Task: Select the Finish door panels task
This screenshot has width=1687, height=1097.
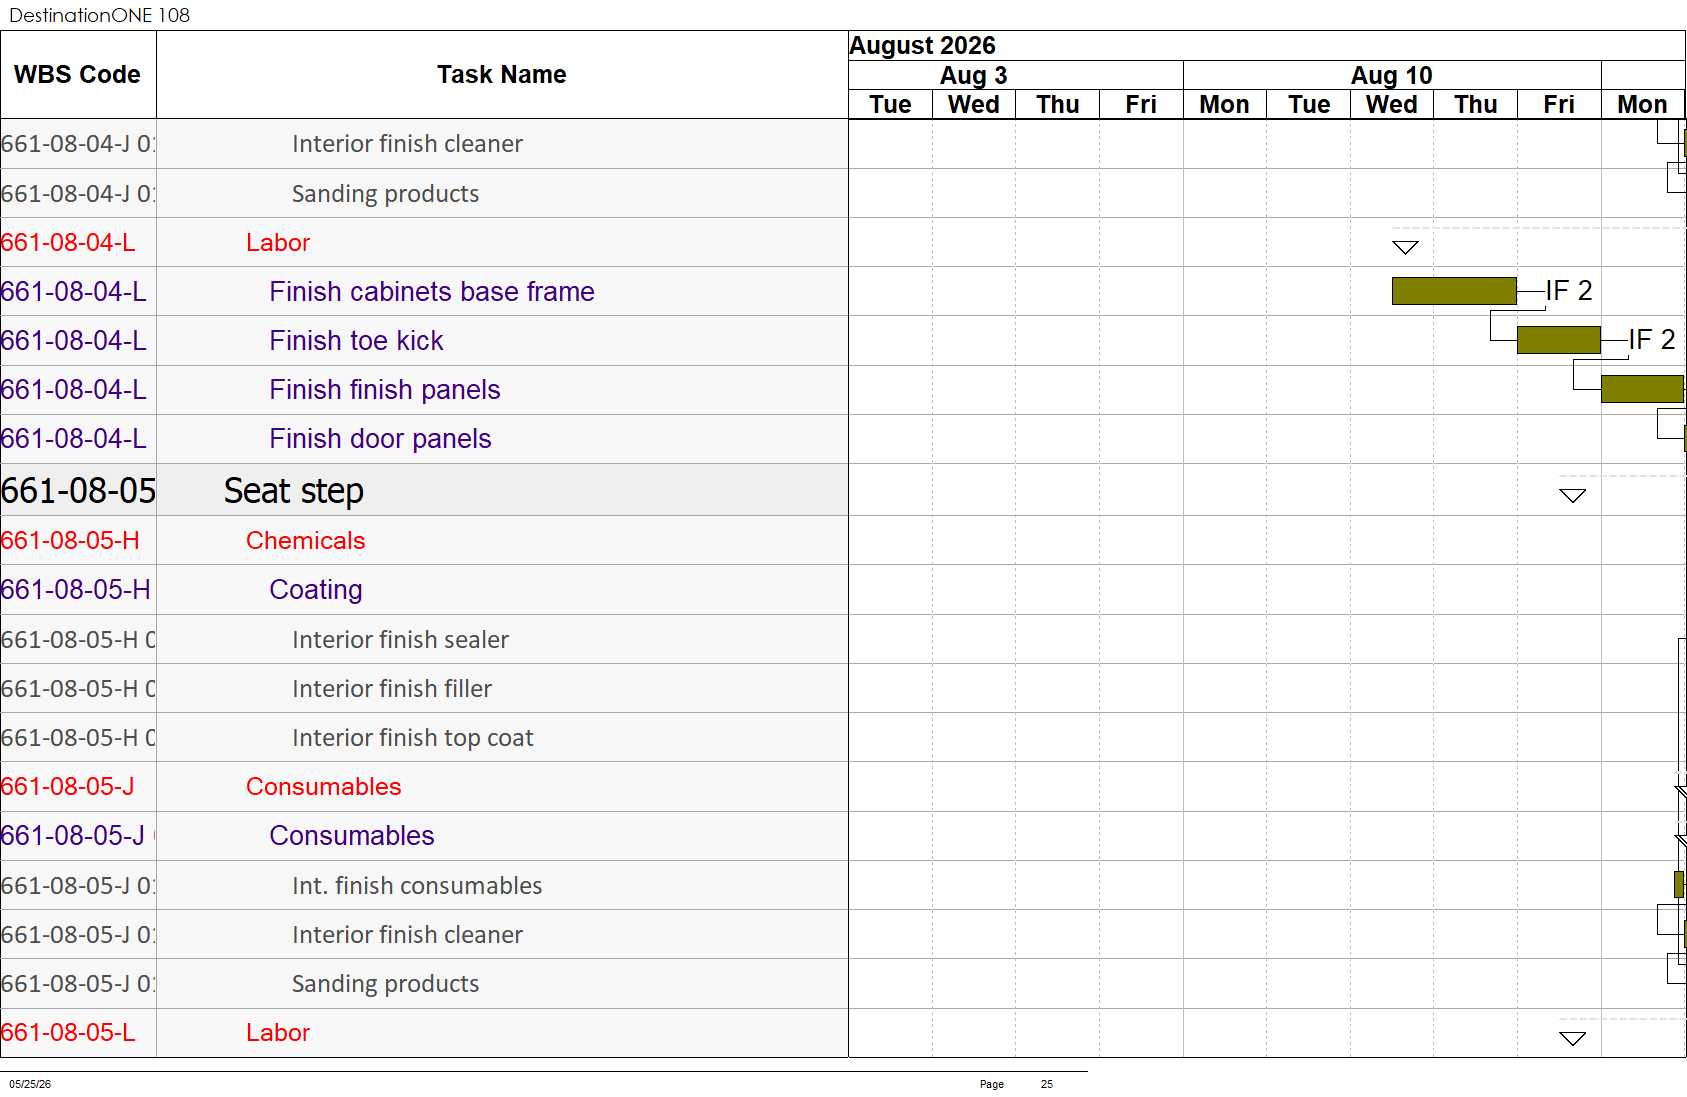Action: pyautogui.click(x=380, y=438)
